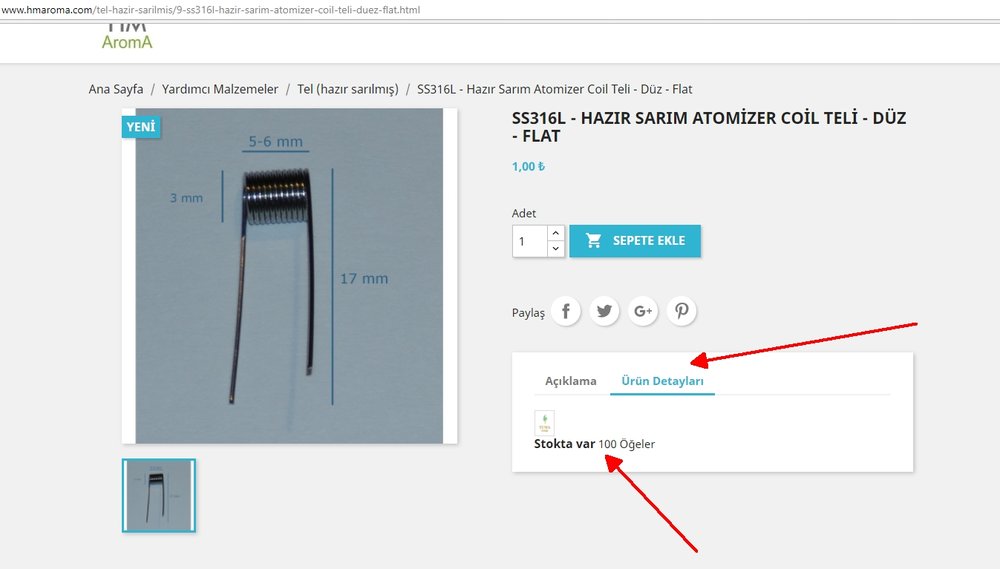Decrease quantity with down arrow
Screen dimensions: 1000x569
tap(555, 249)
